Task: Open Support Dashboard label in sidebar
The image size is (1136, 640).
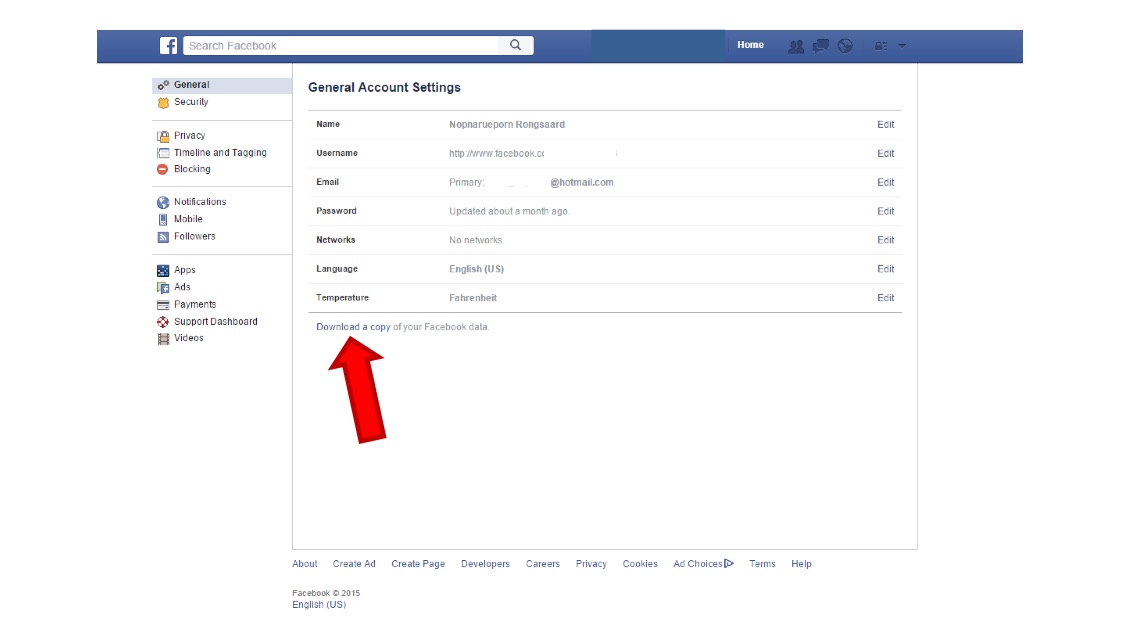Action: coord(216,322)
